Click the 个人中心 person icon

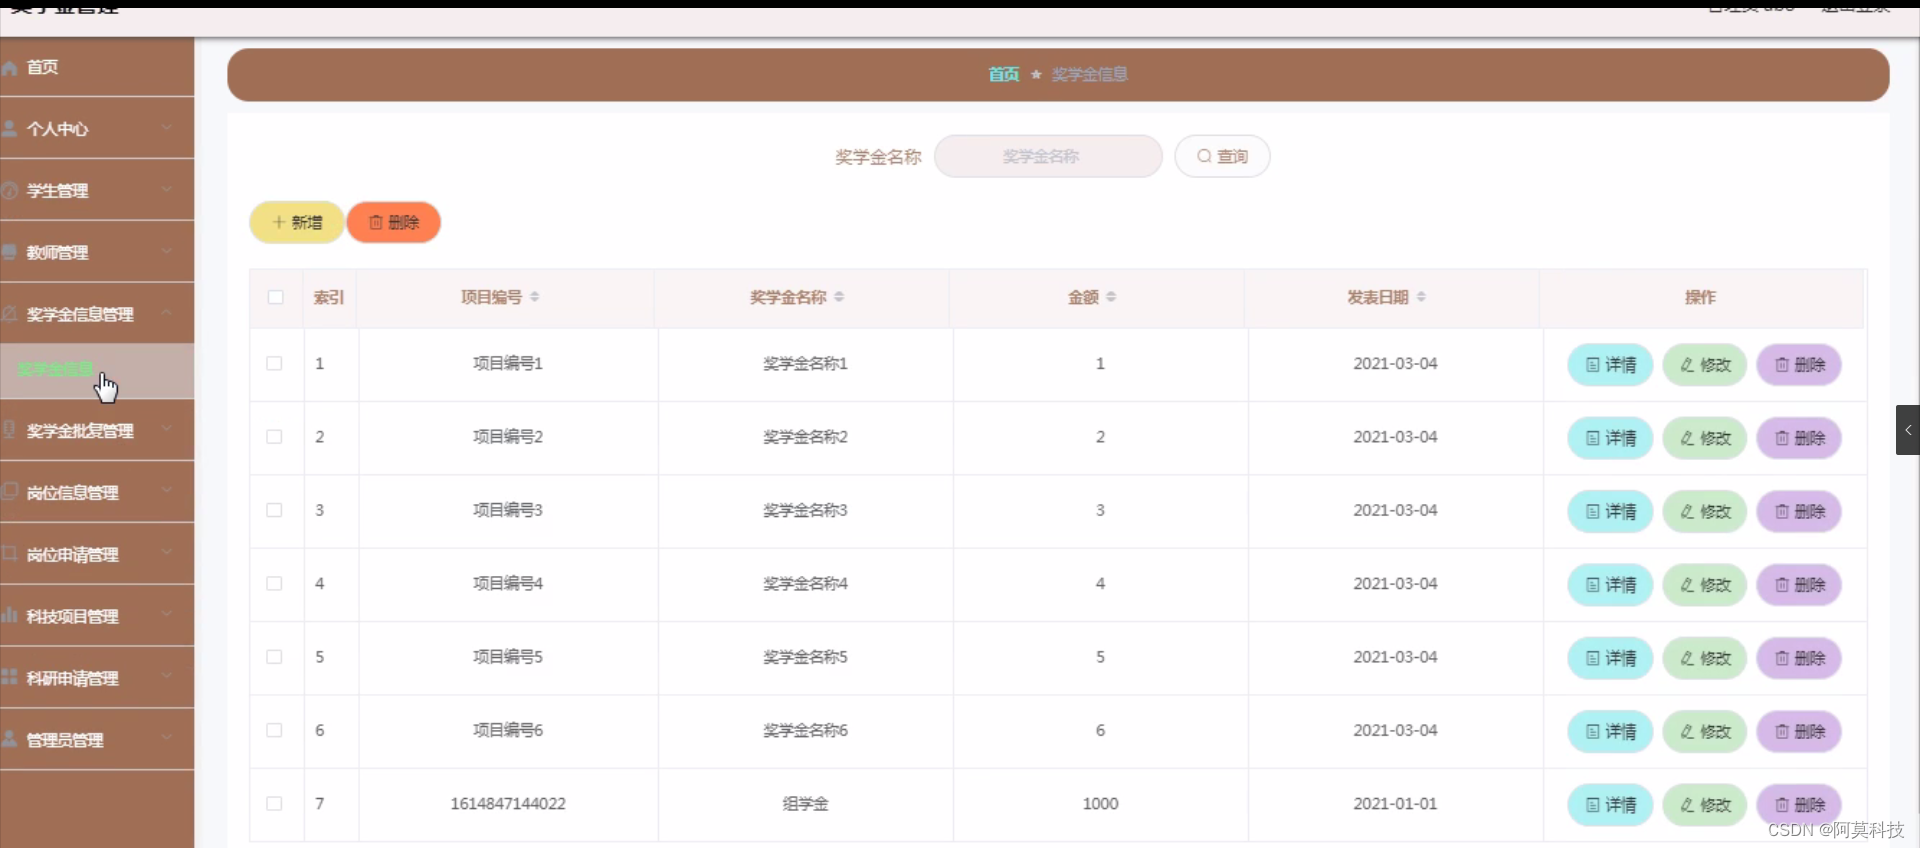tap(10, 129)
